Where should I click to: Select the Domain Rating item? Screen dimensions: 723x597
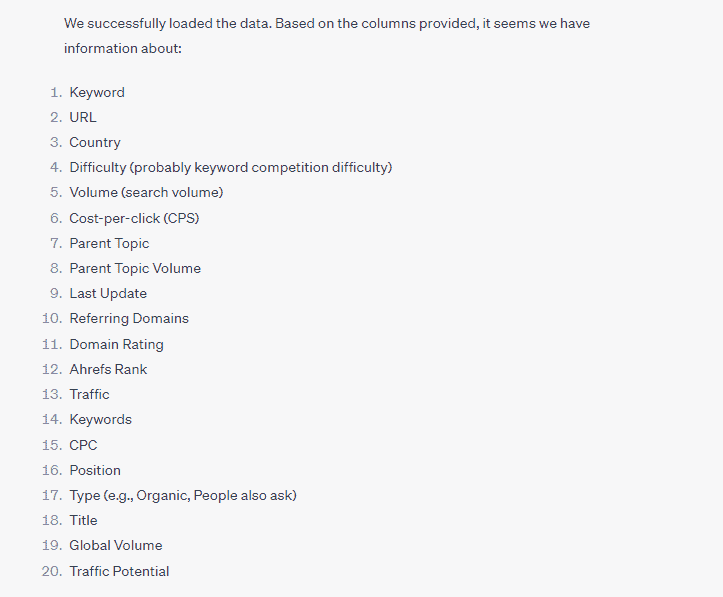(117, 344)
